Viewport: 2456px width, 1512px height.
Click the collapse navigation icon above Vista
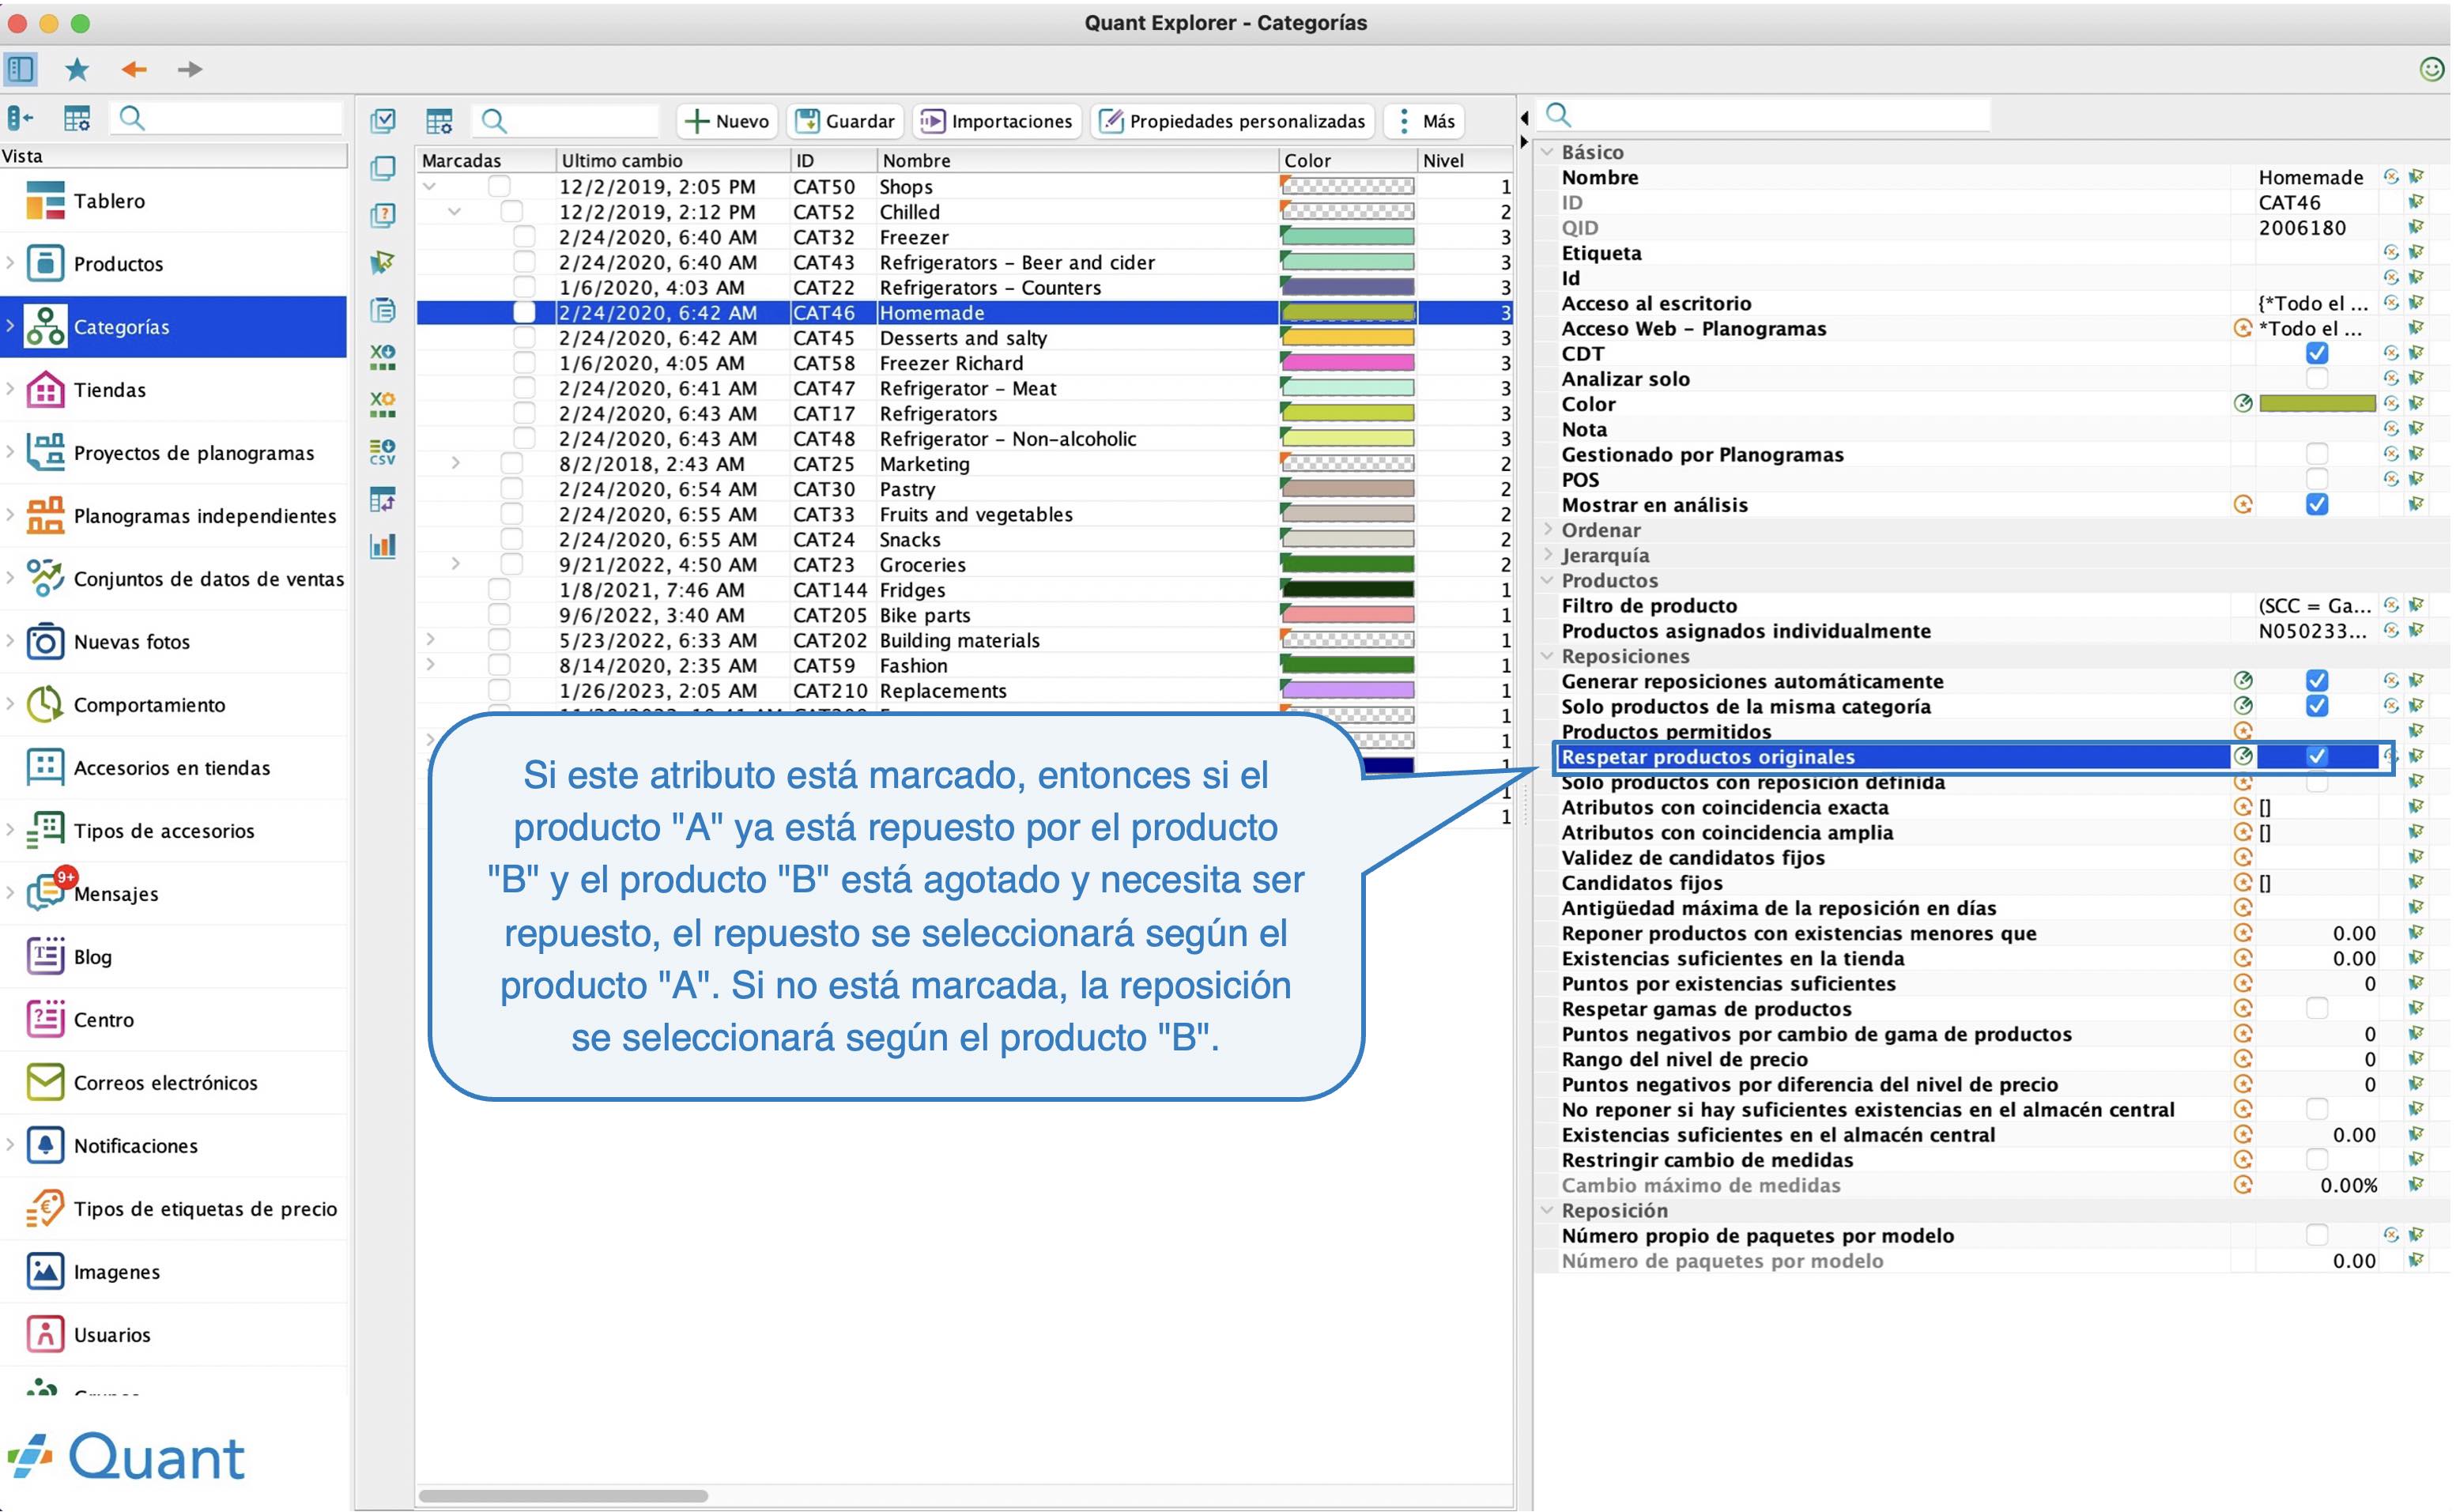point(20,119)
